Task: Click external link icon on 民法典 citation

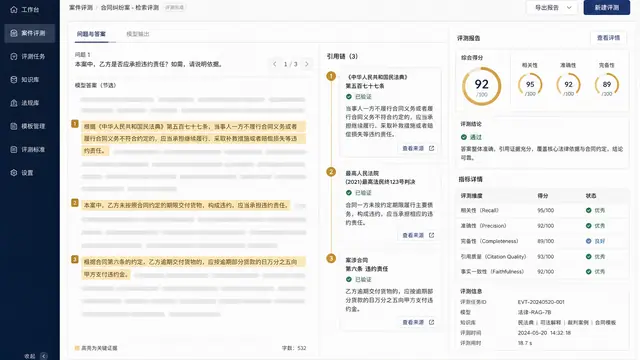Action: coord(431,148)
